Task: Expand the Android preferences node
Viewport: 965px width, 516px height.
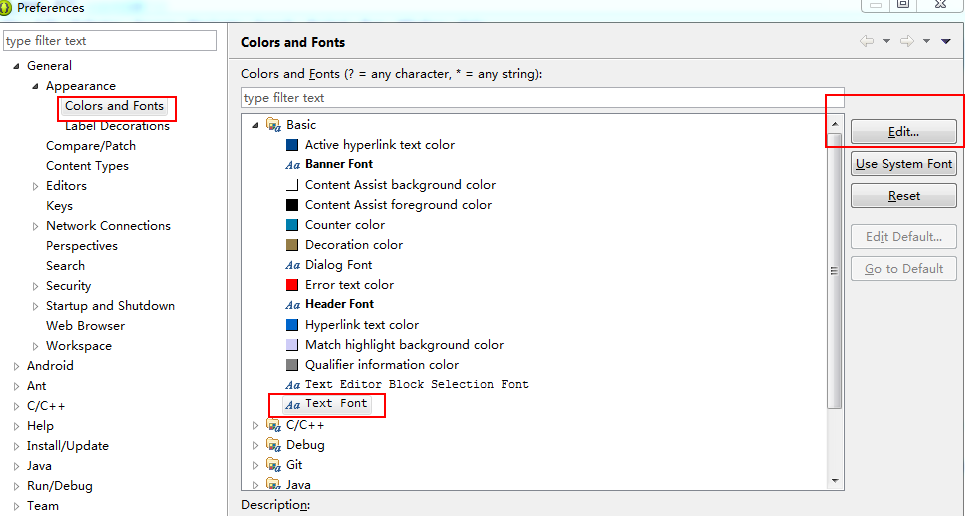Action: [x=17, y=366]
